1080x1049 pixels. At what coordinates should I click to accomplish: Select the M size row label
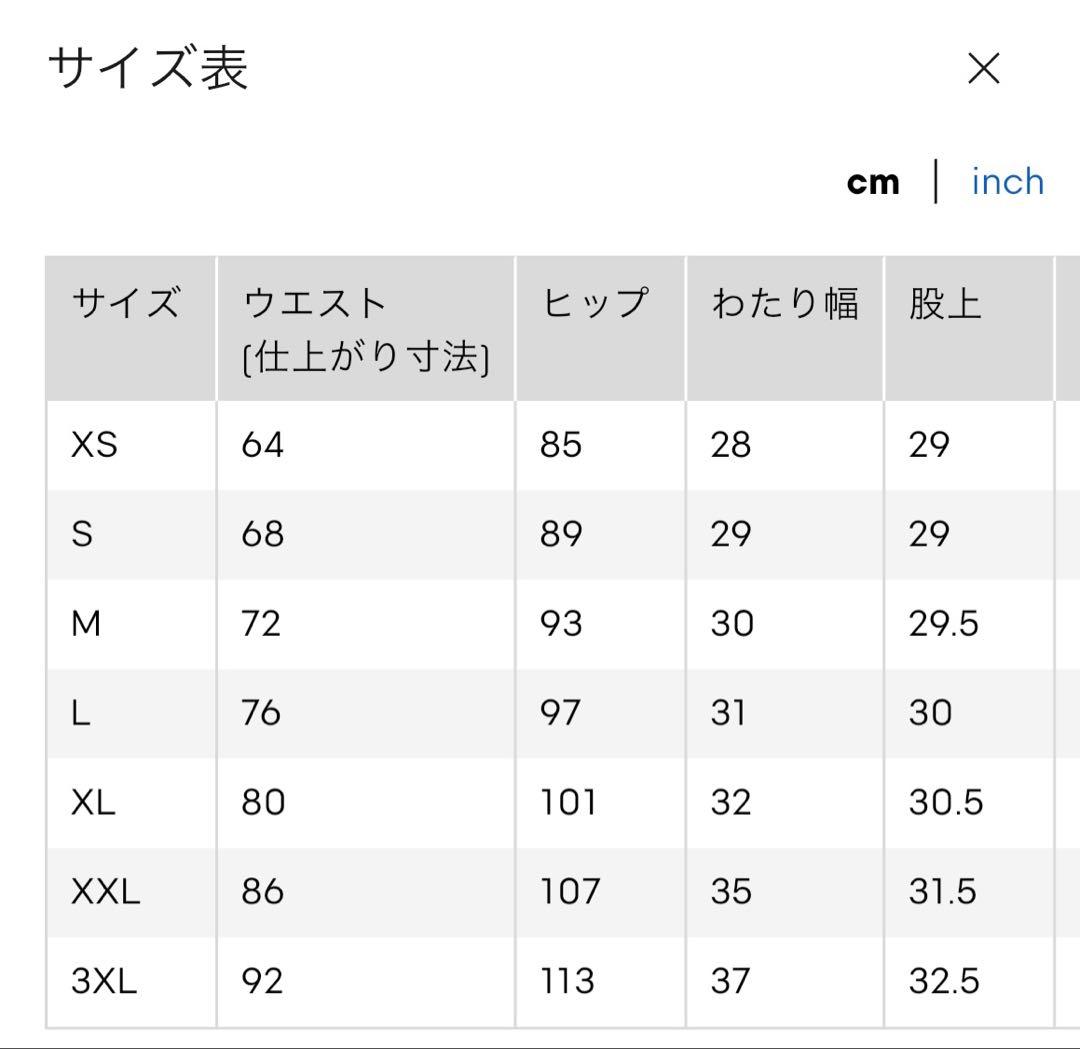86,623
